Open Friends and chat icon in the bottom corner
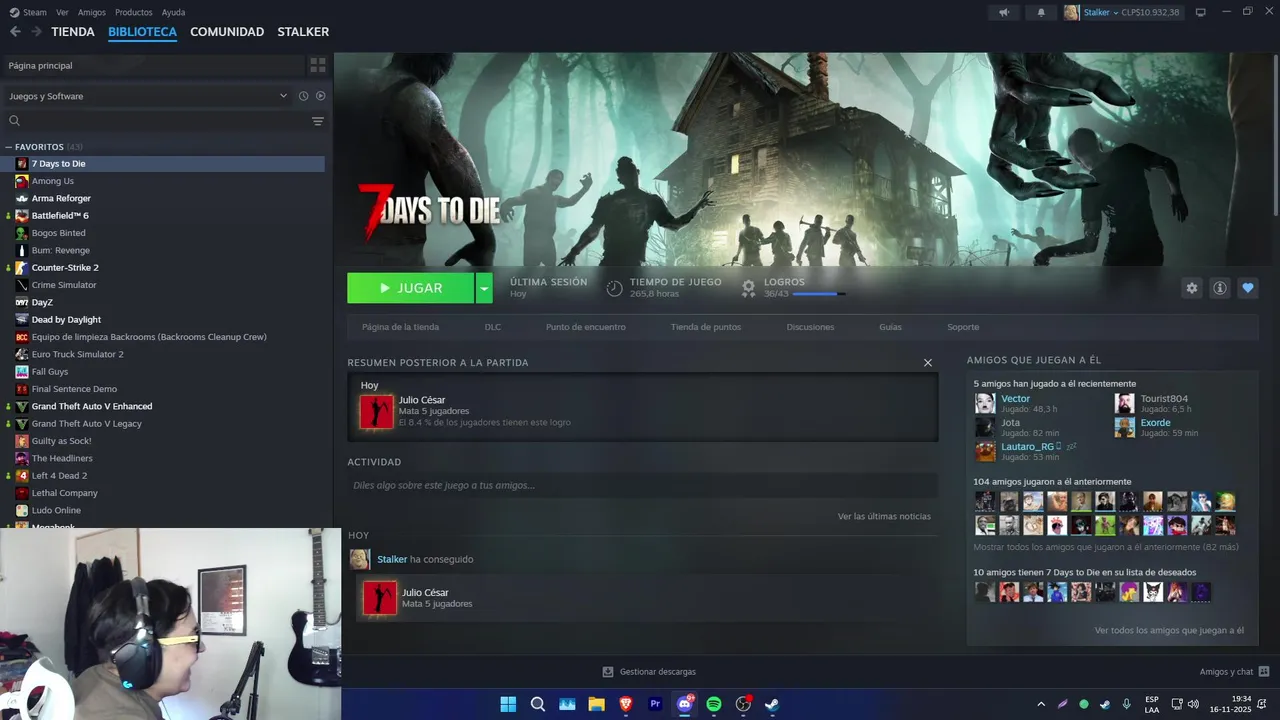1280x720 pixels. click(1264, 672)
